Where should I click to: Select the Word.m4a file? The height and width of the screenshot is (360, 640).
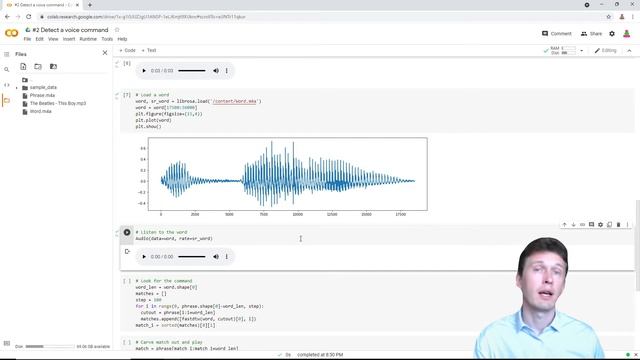click(x=40, y=111)
